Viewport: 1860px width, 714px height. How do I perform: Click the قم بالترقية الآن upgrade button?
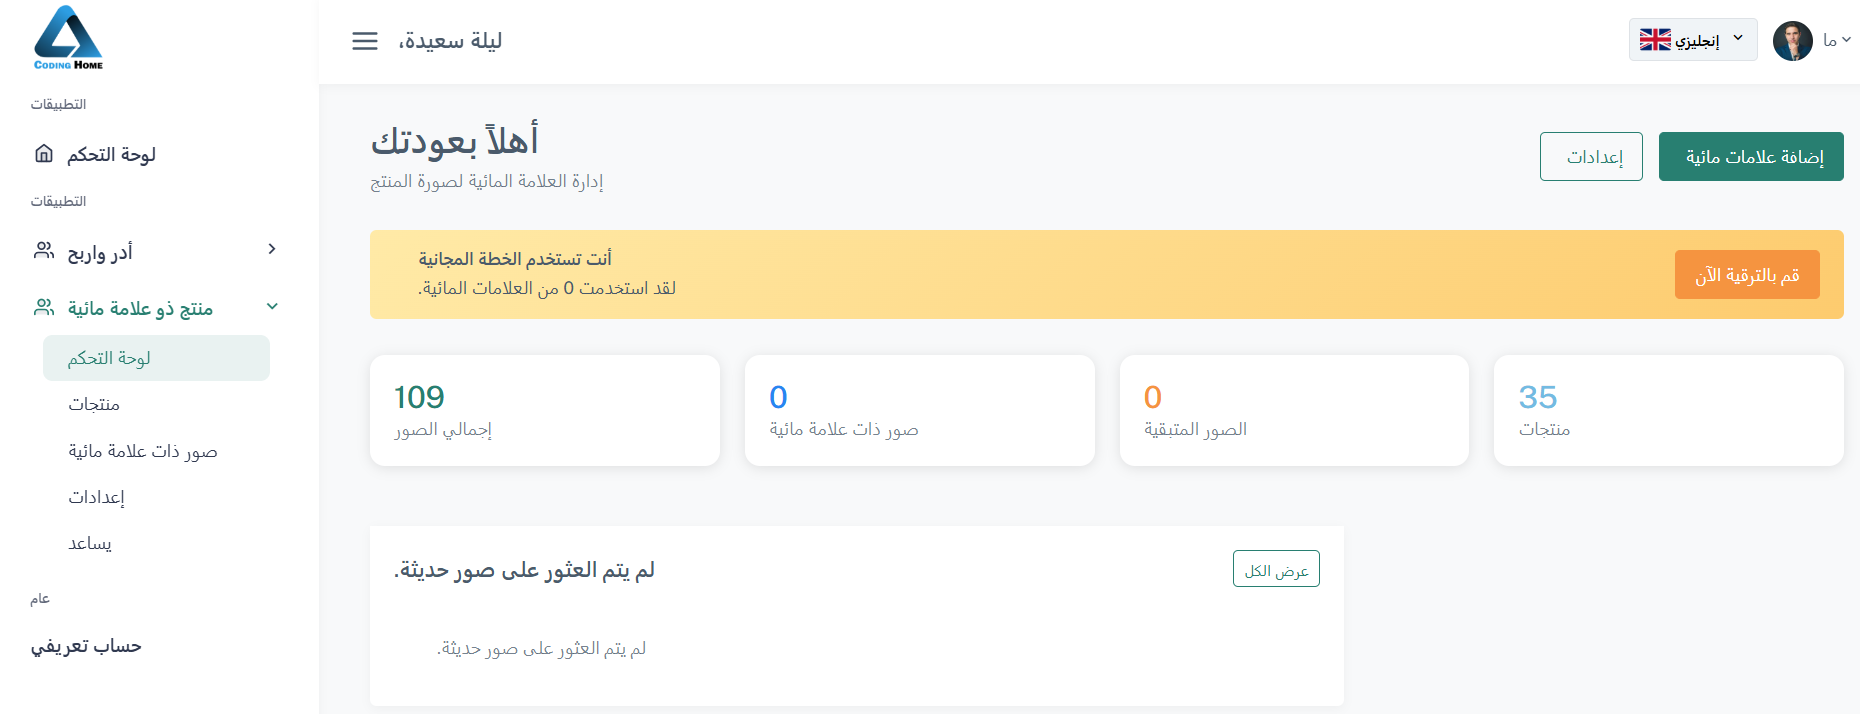tap(1747, 274)
